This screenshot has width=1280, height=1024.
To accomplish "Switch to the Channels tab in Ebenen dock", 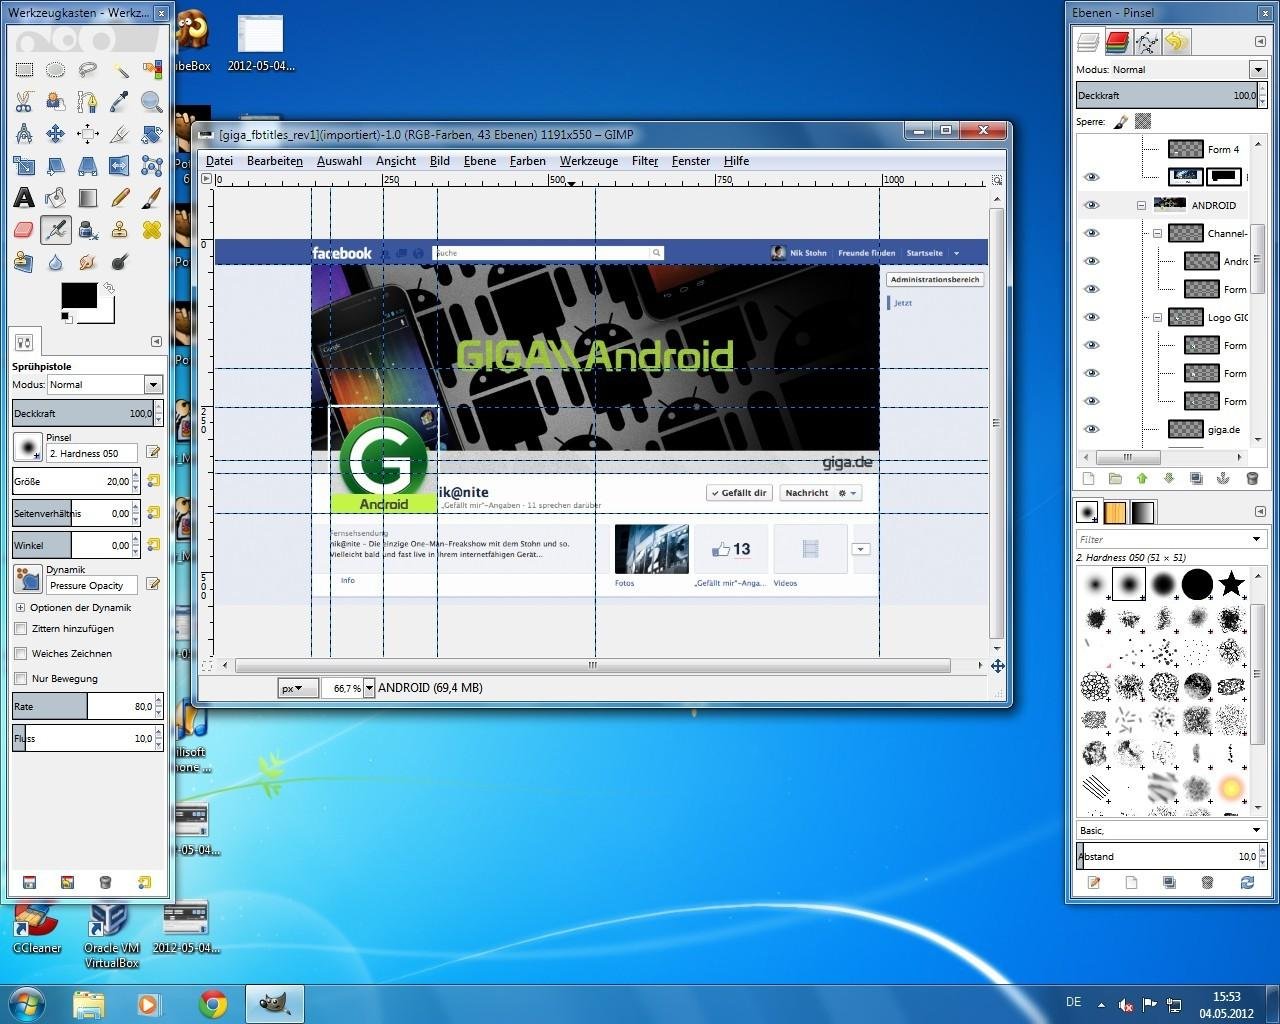I will (x=1117, y=41).
